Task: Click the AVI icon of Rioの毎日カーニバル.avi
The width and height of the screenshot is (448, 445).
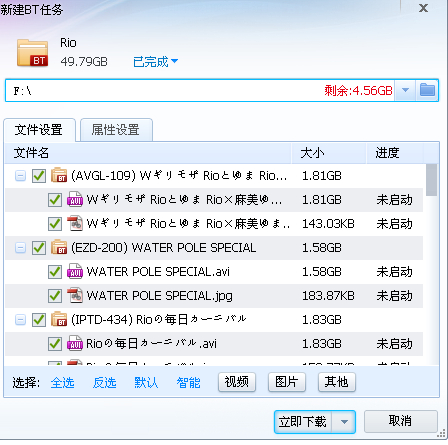Action: click(75, 344)
